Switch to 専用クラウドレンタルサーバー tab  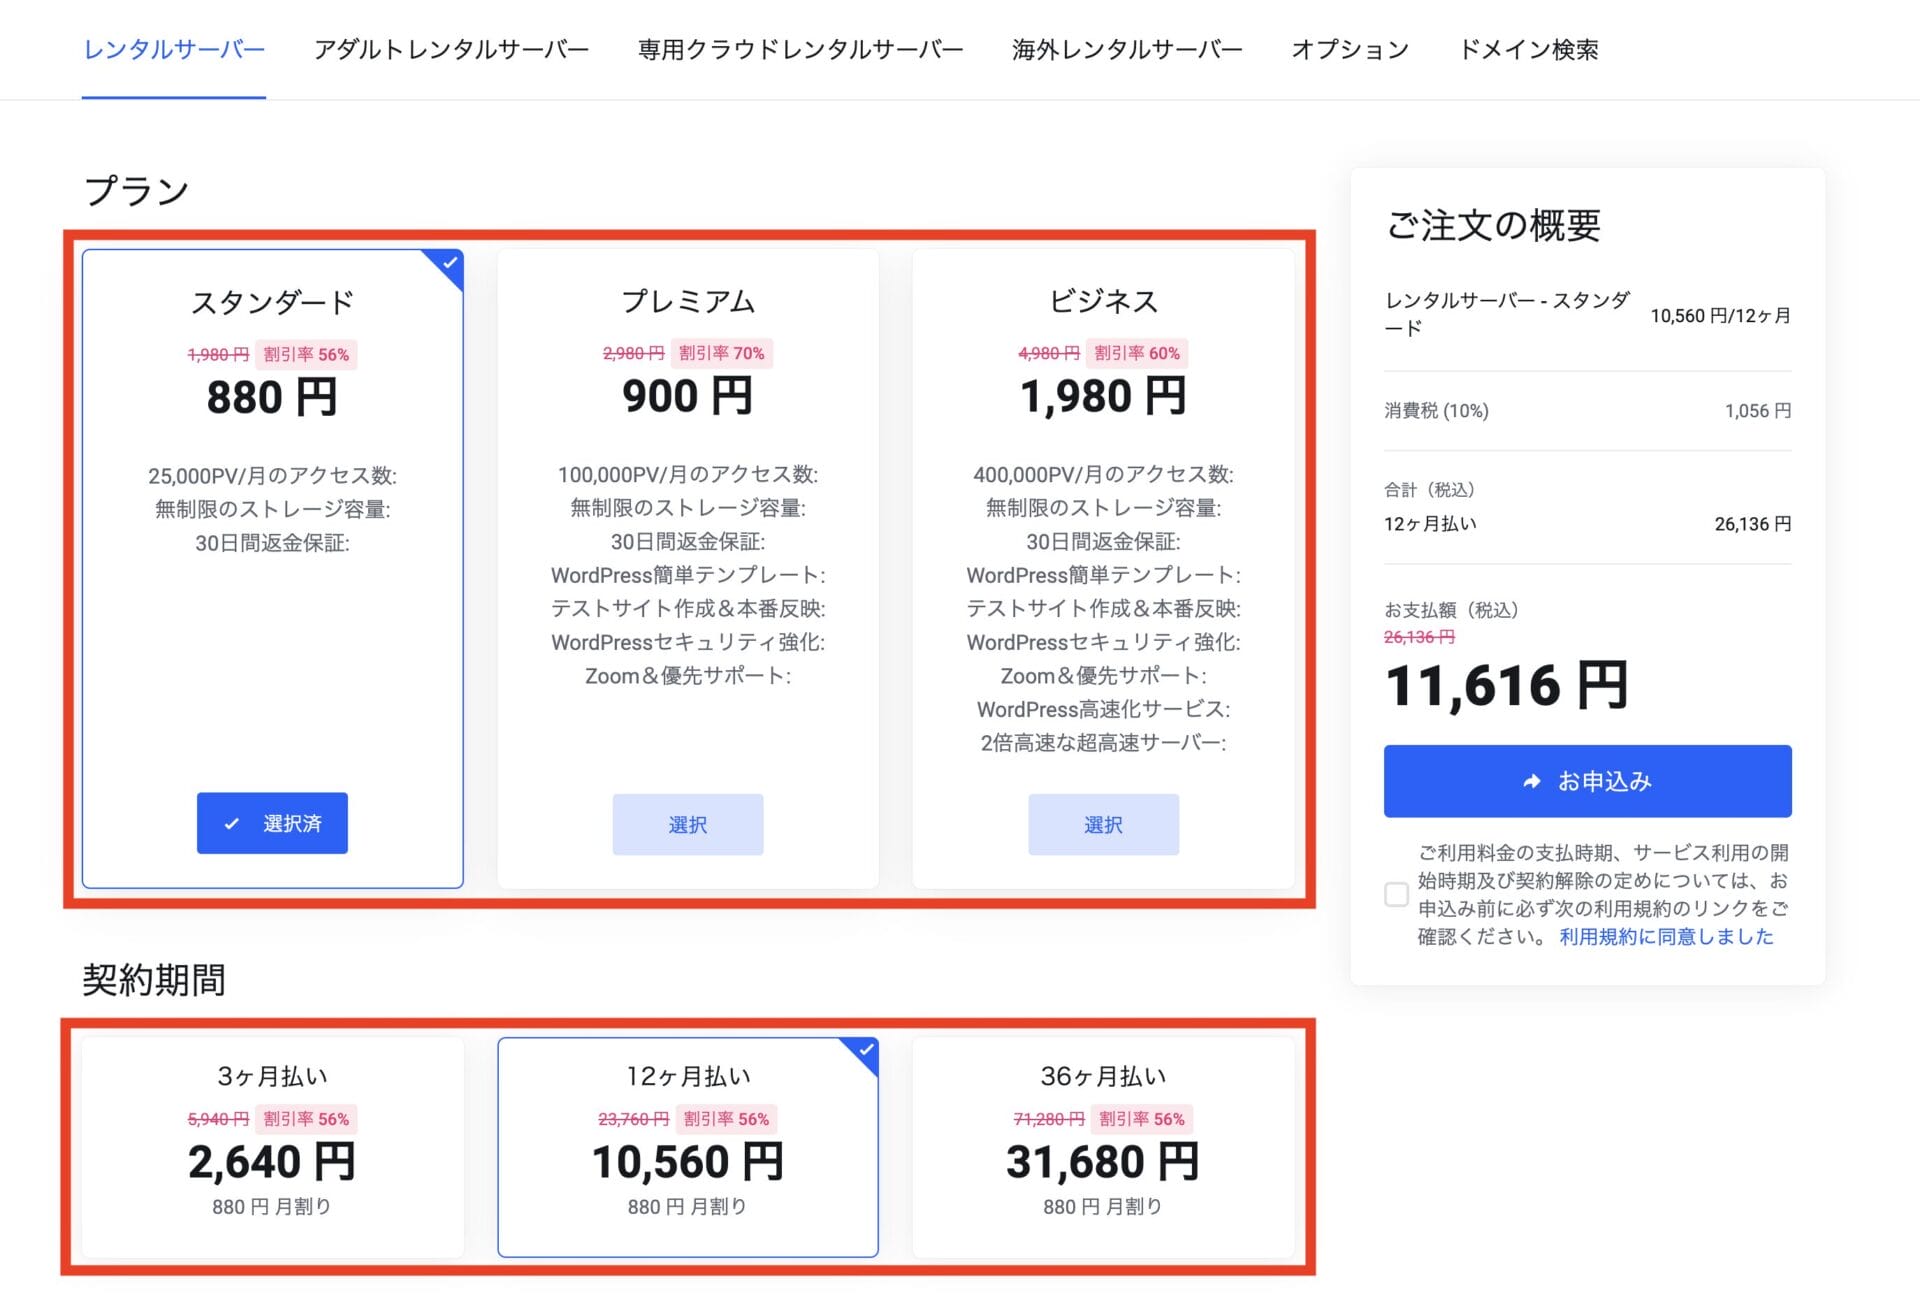[x=799, y=50]
